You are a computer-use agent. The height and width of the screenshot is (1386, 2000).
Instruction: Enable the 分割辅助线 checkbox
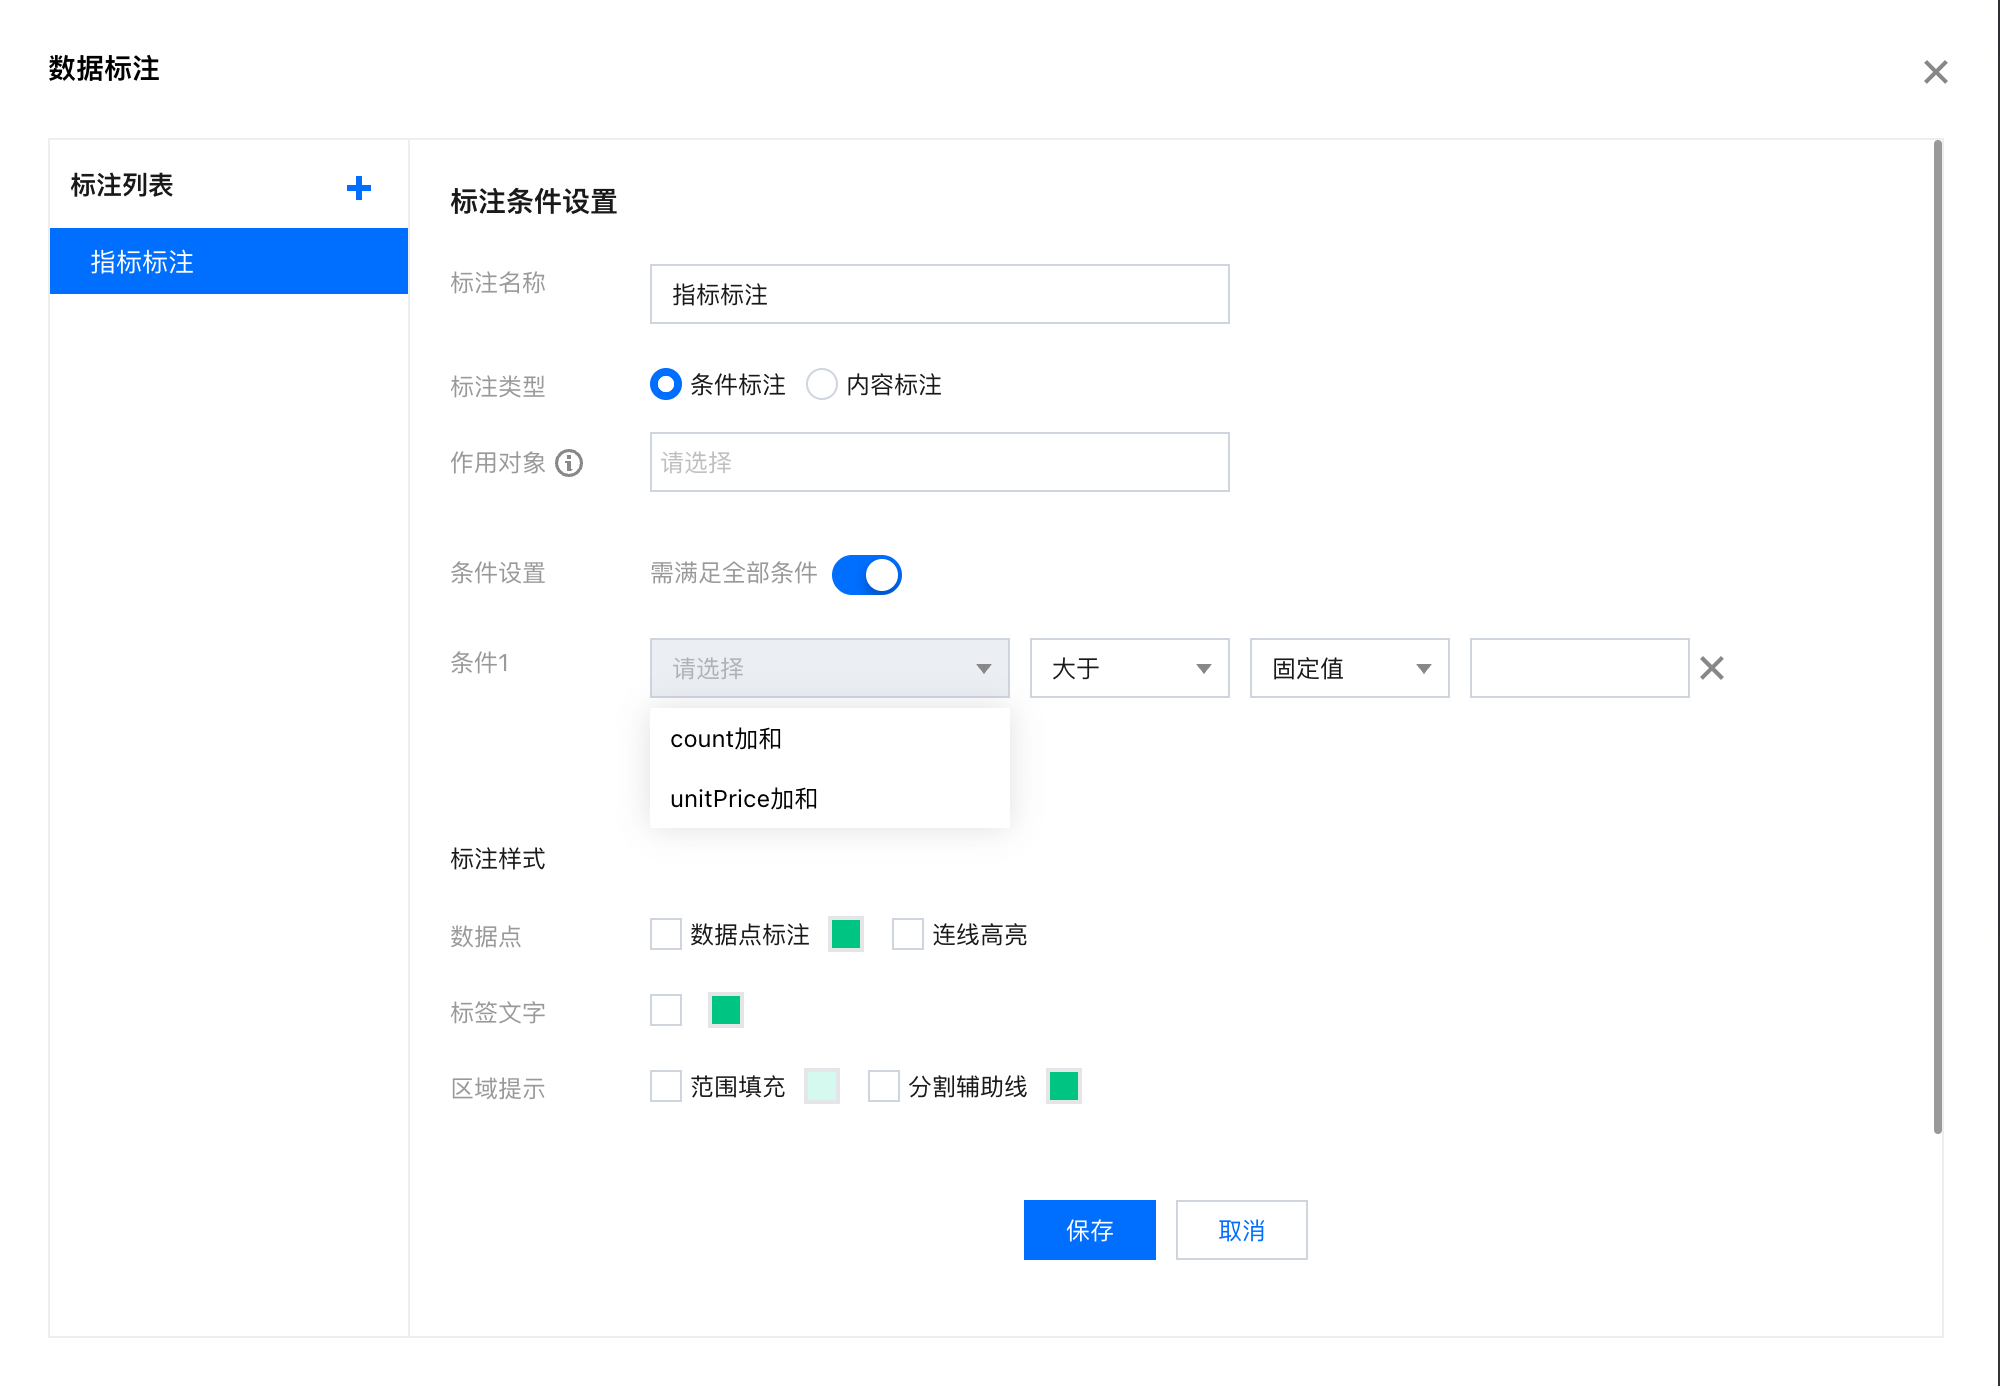(883, 1086)
